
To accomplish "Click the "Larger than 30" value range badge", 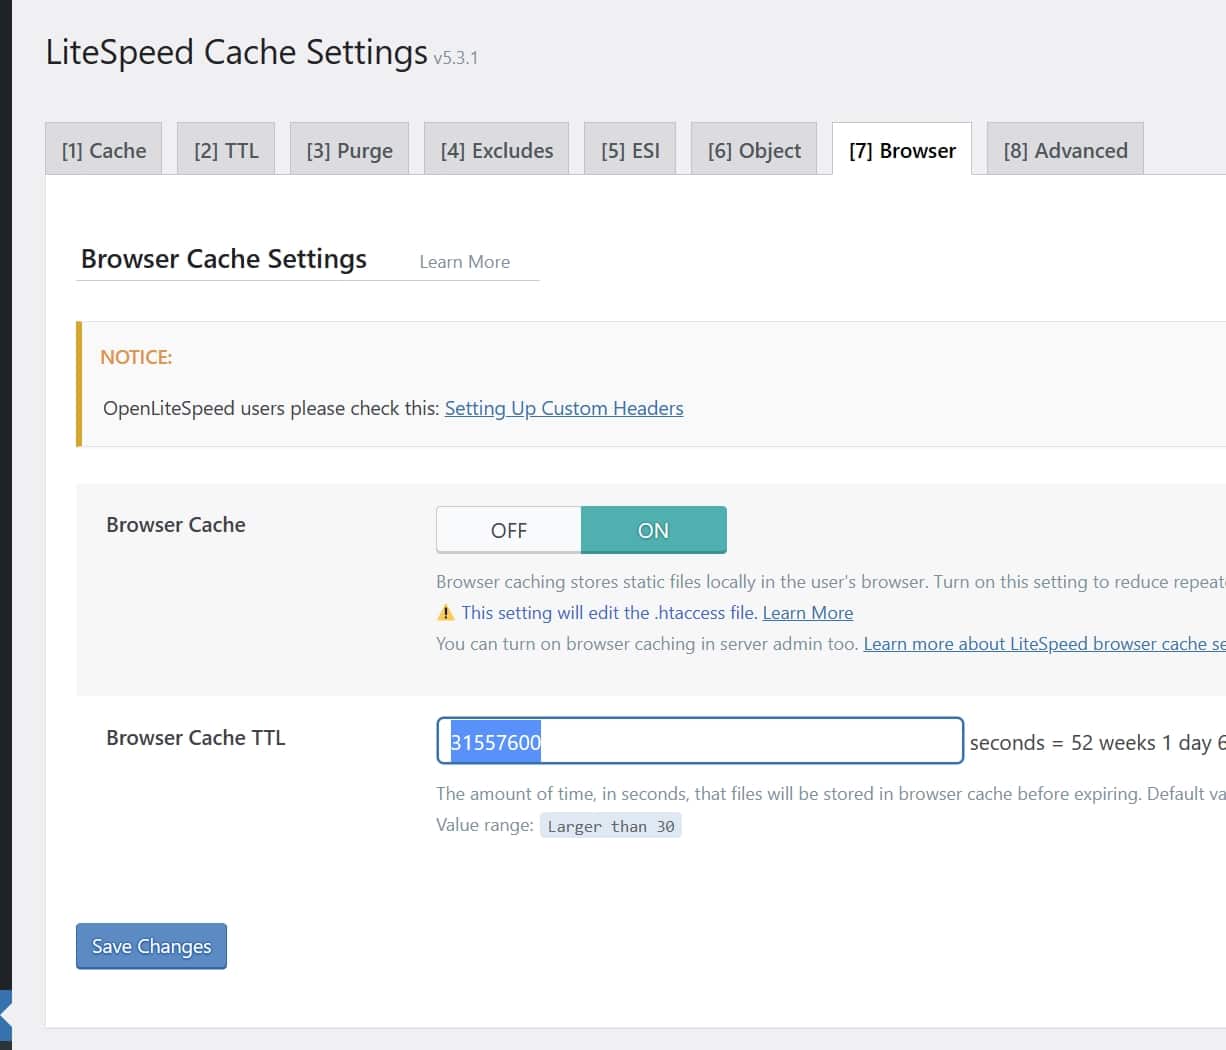I will (x=610, y=826).
